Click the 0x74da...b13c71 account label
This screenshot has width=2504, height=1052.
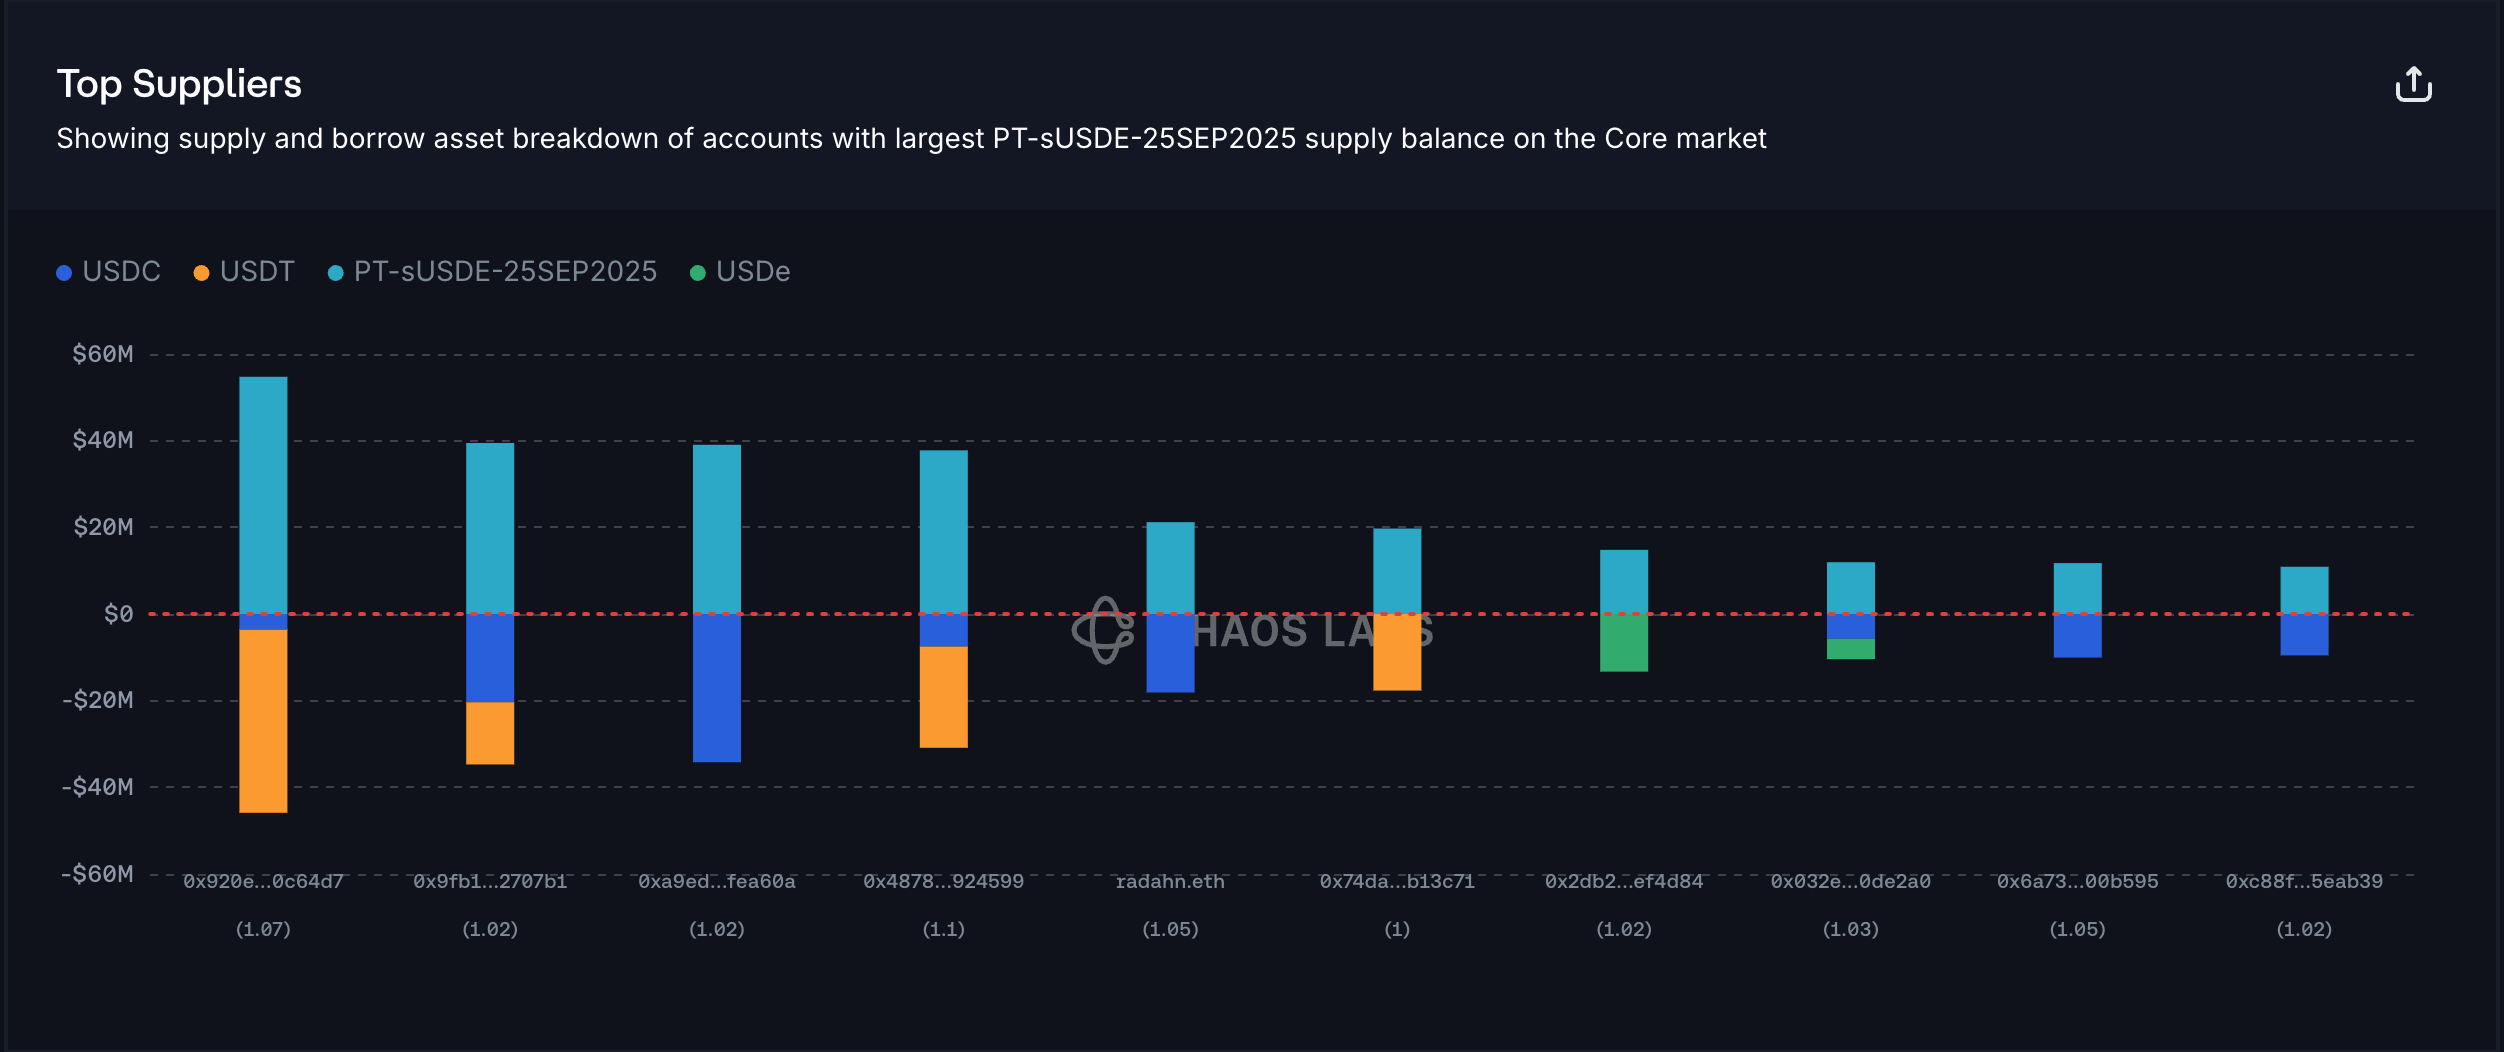(1397, 882)
